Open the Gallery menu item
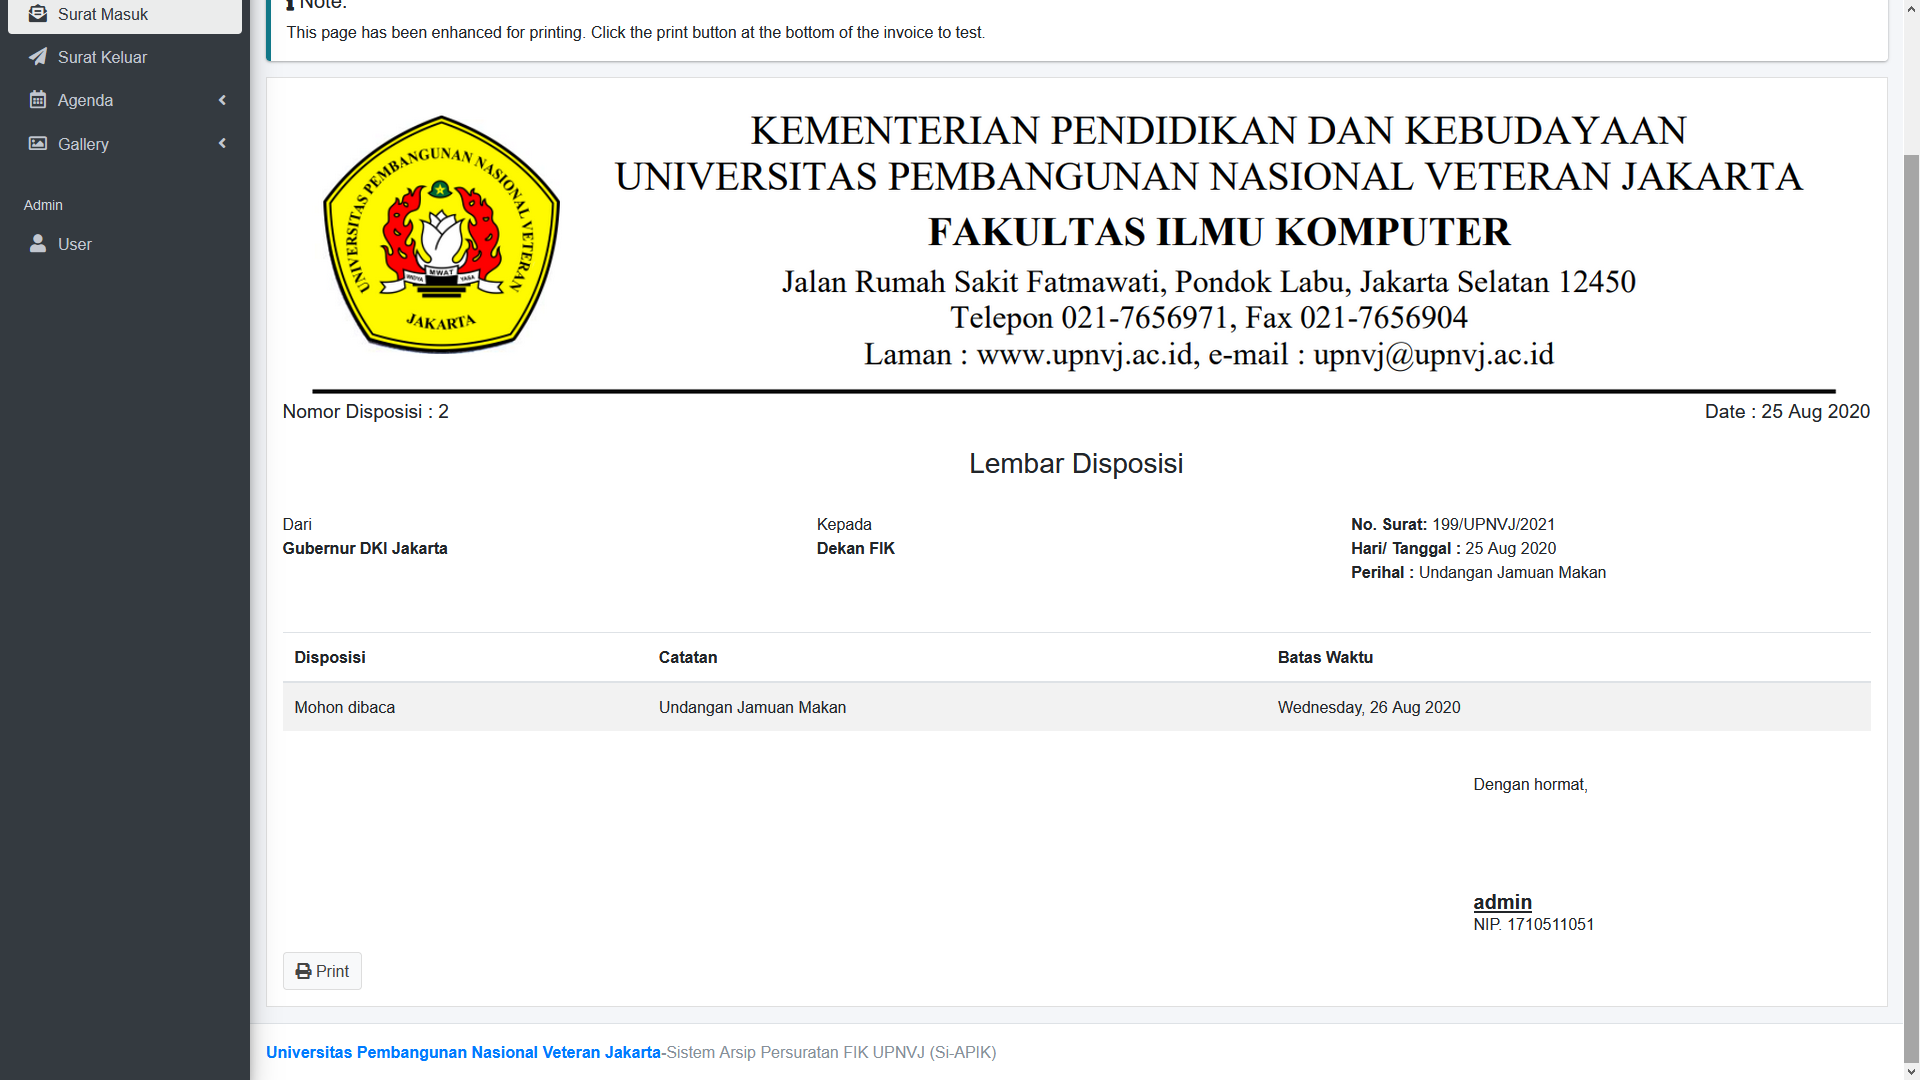The image size is (1920, 1080). tap(125, 144)
